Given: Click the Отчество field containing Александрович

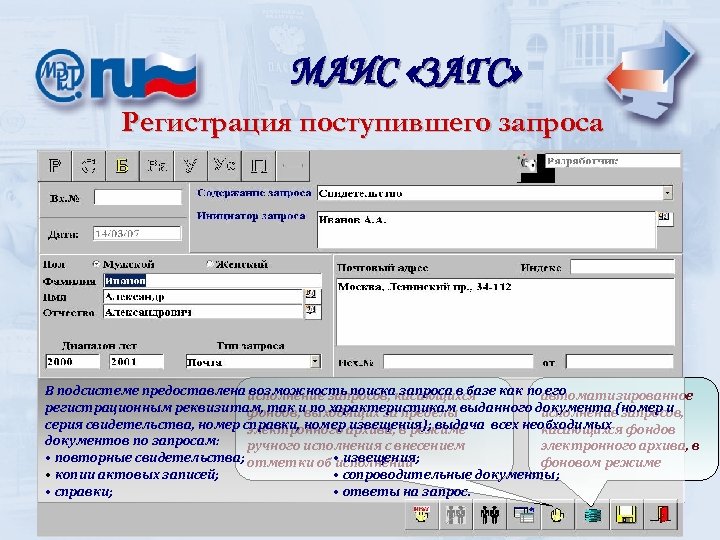Looking at the screenshot, I should (203, 312).
